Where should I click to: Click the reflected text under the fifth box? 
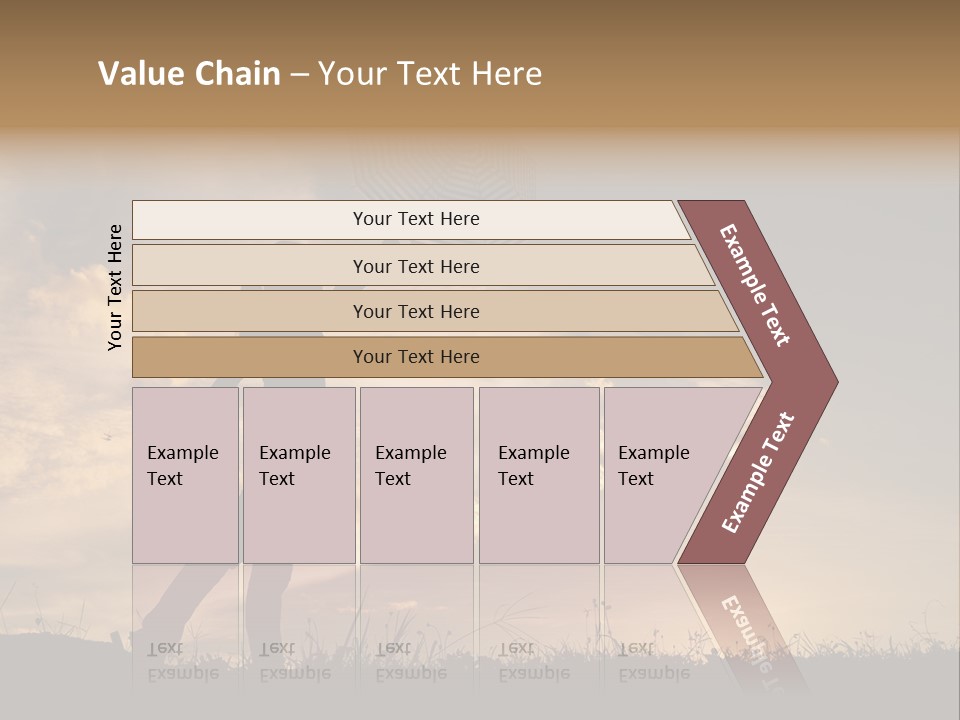click(653, 661)
